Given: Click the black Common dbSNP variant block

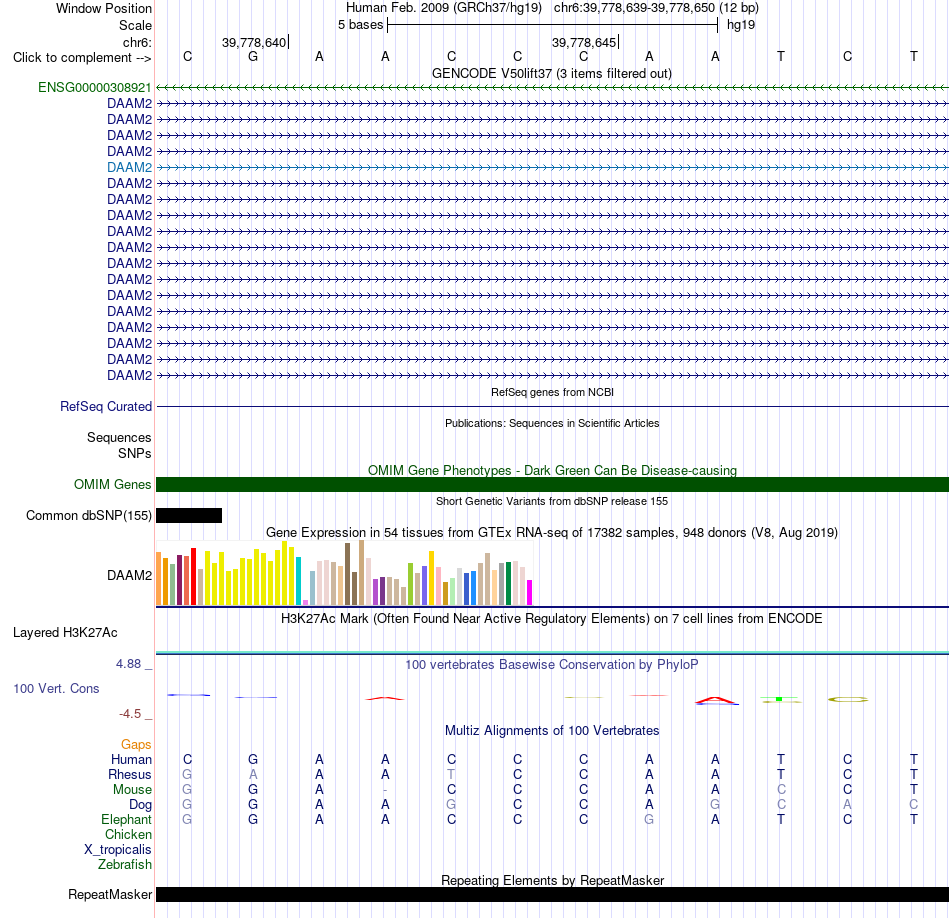Looking at the screenshot, I should pyautogui.click(x=189, y=516).
